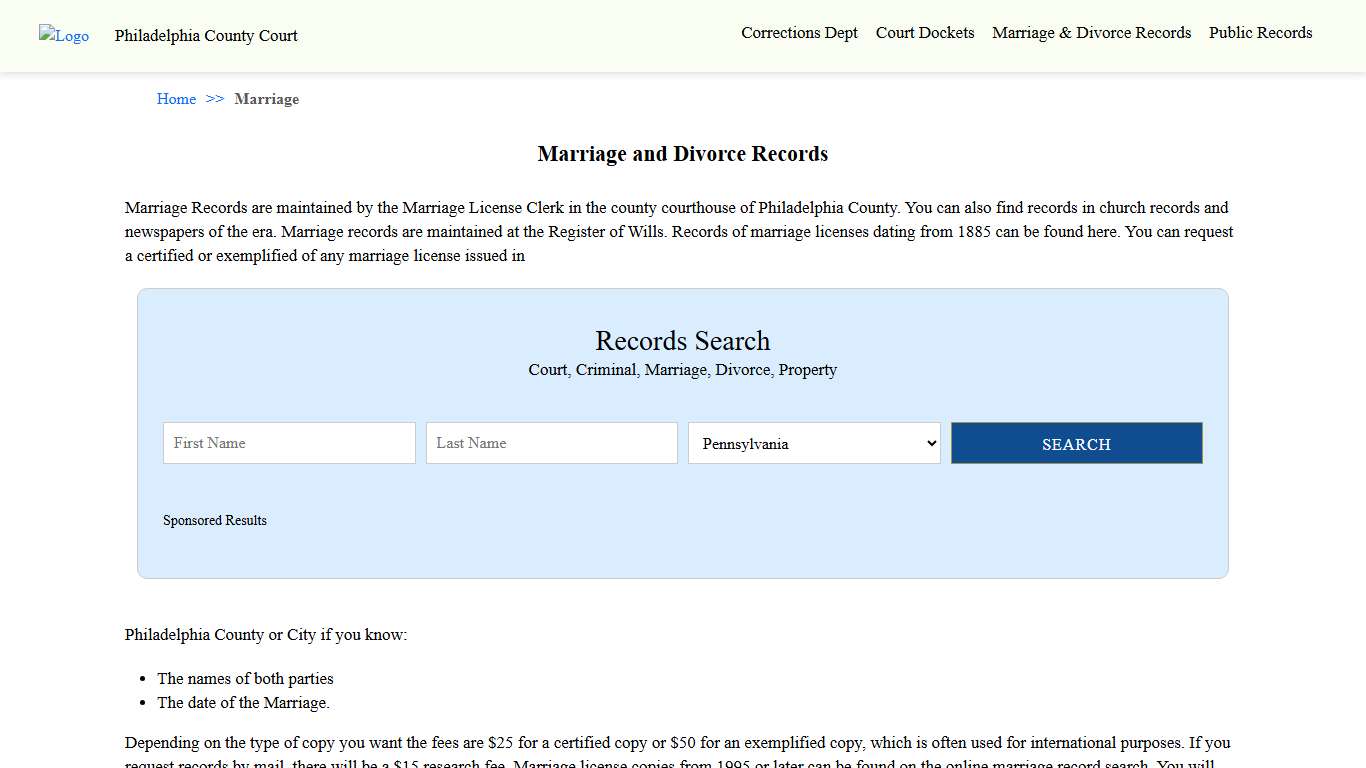Viewport: 1366px width, 768px height.
Task: Click the Sponsored Results label
Action: coord(214,520)
